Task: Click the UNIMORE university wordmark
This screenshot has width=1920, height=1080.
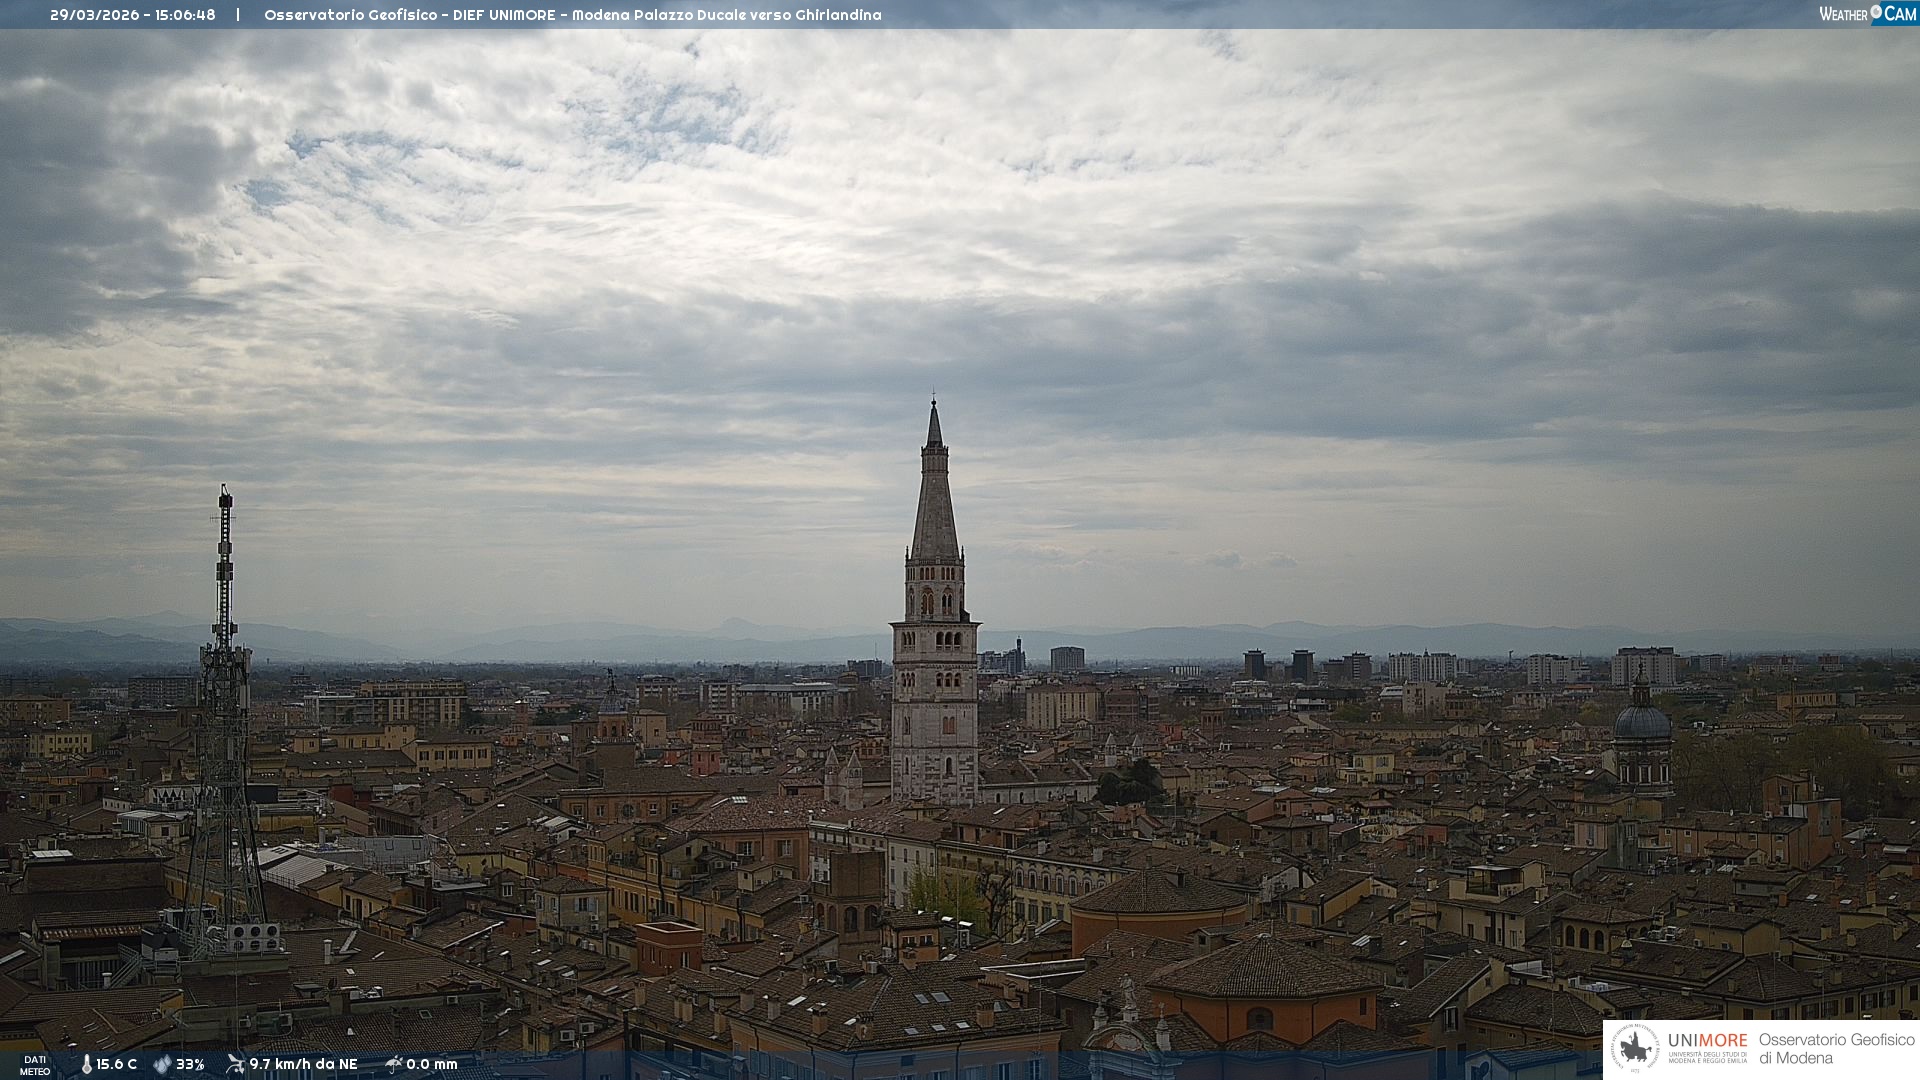Action: click(x=1707, y=1041)
